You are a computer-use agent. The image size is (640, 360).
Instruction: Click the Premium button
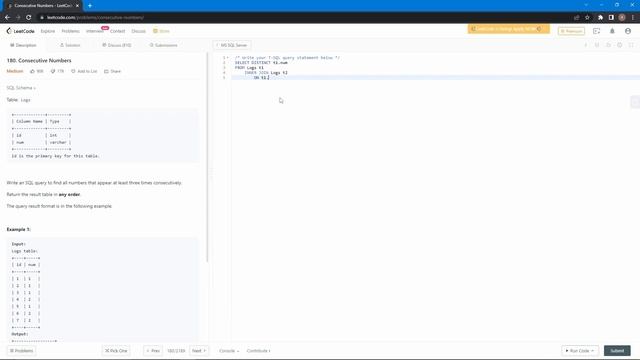pyautogui.click(x=571, y=31)
